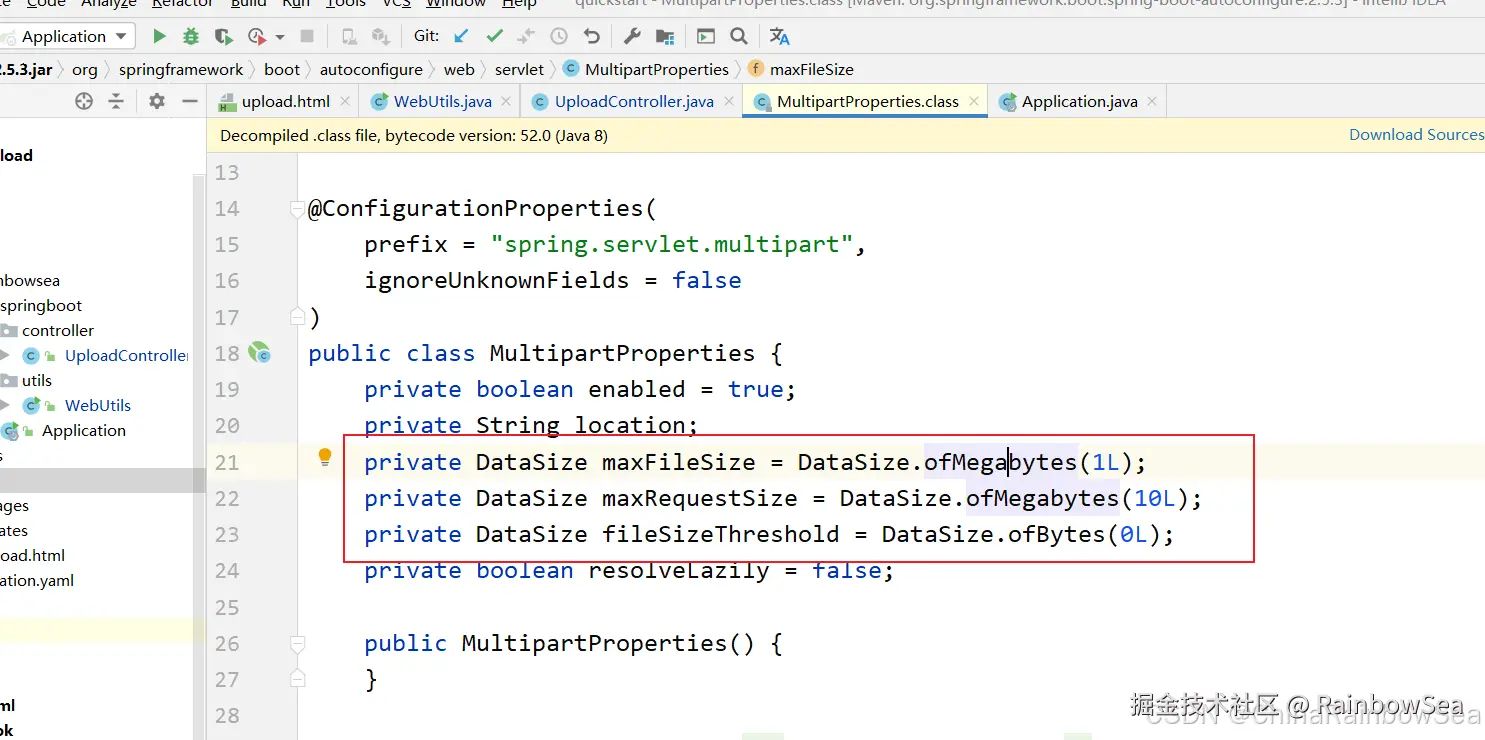Click 'web' breadcrumb segment
This screenshot has height=740, width=1485.
point(459,69)
